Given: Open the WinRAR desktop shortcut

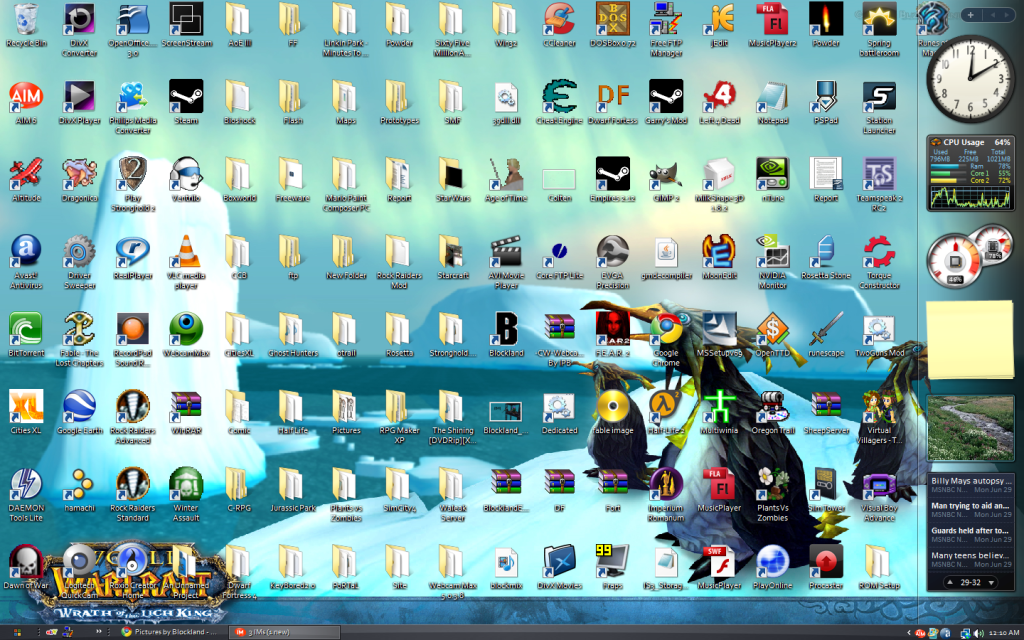Looking at the screenshot, I should (186, 407).
